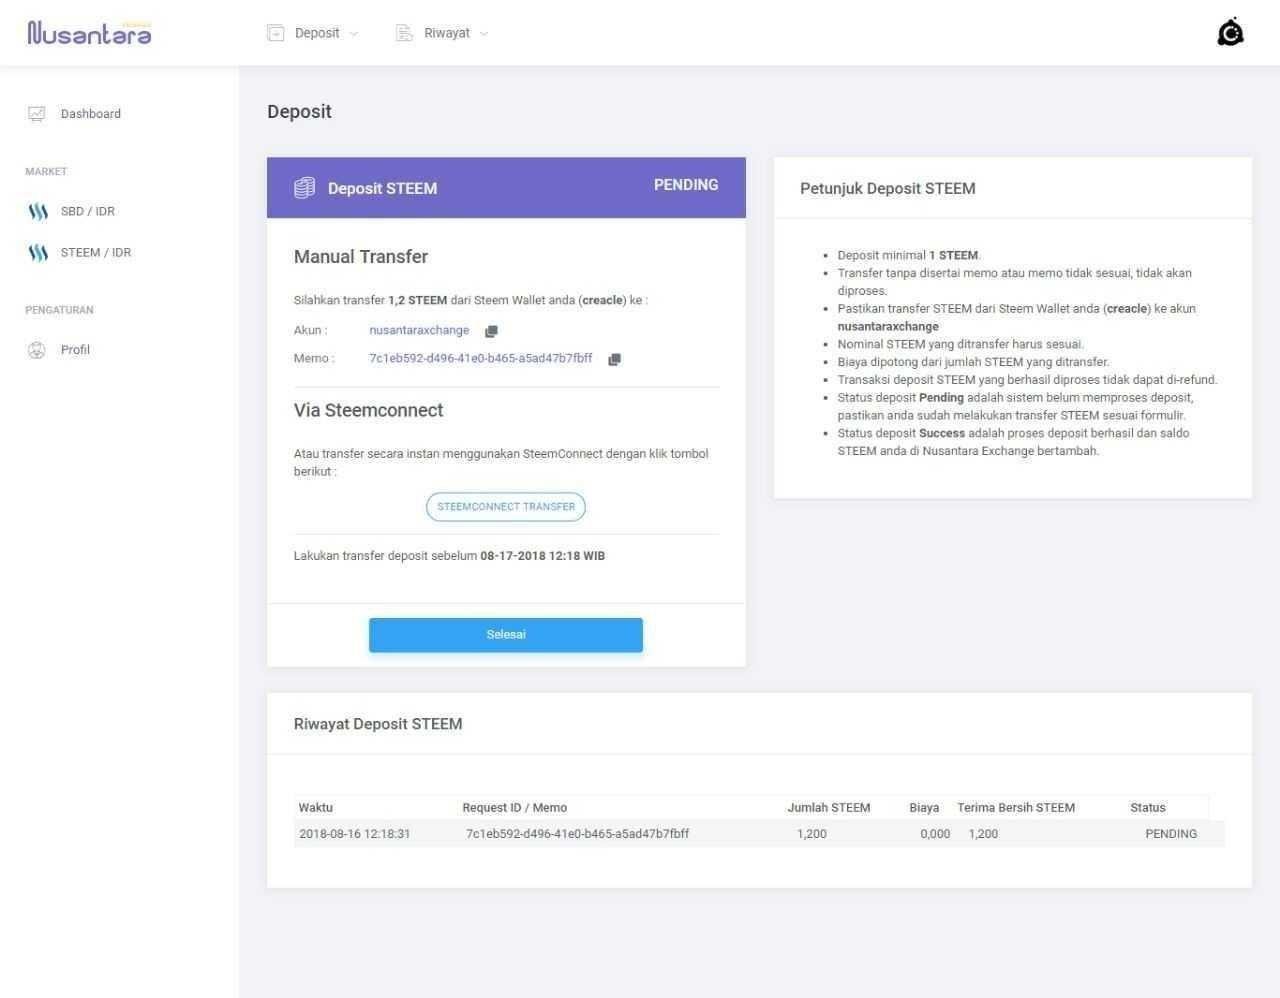
Task: Click the Petunjuk Deposit STEEM heading
Action: point(888,189)
